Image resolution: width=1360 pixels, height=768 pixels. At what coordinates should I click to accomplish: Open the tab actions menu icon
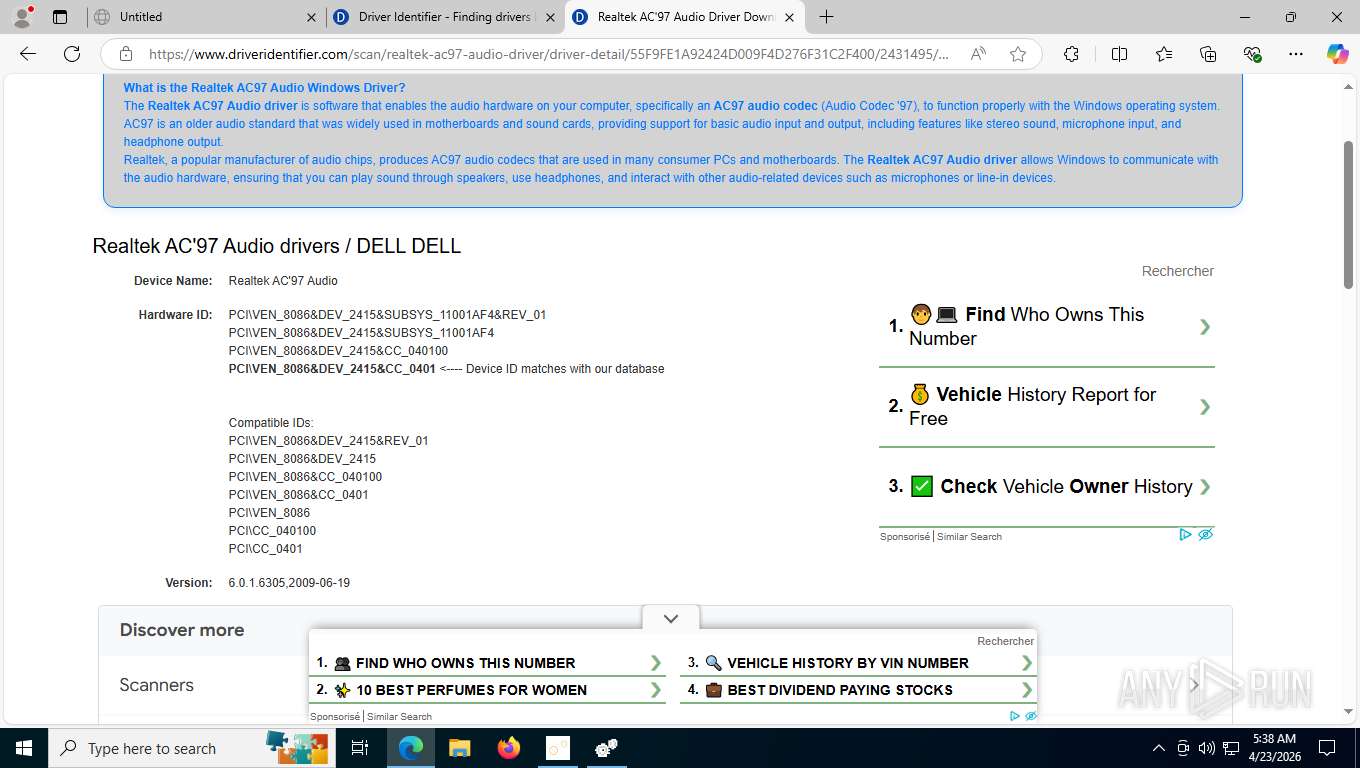(60, 17)
